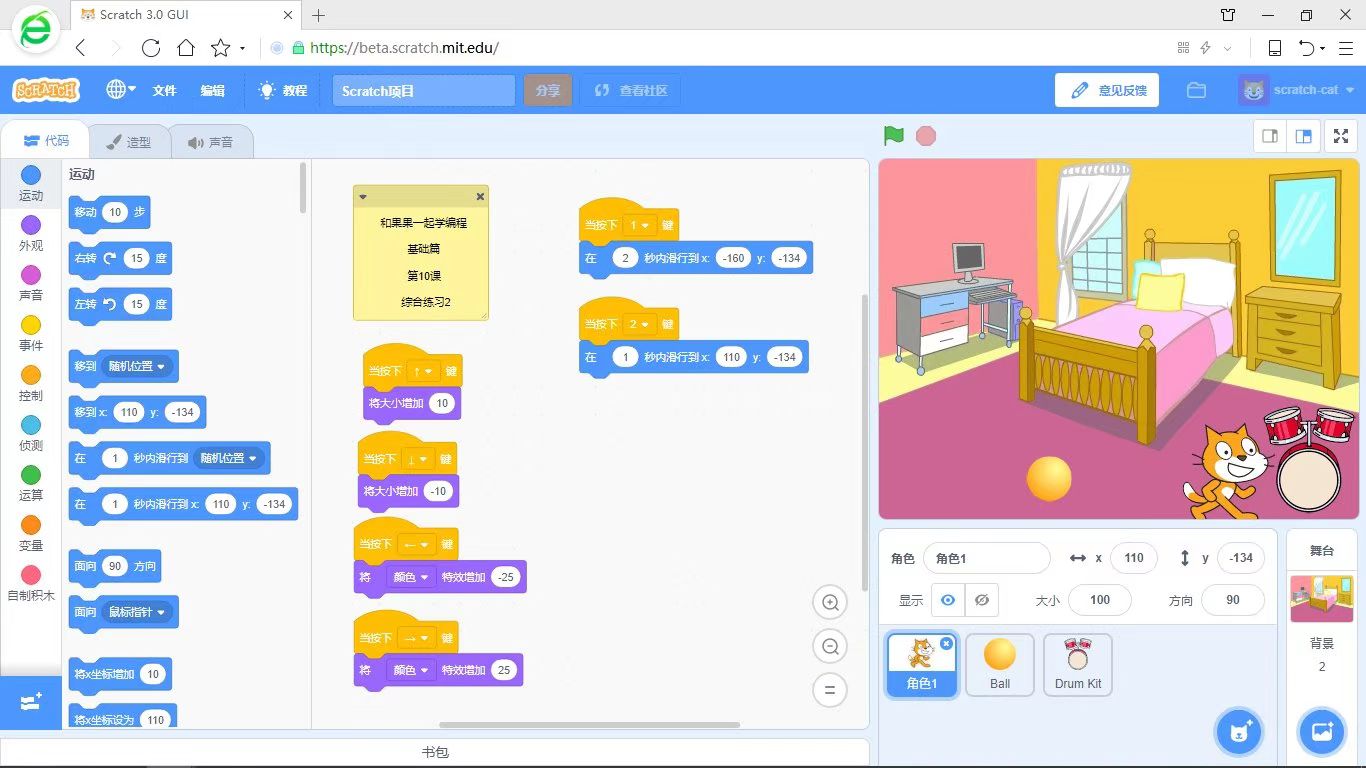Open the choose sprite button
Viewport: 1366px width, 768px height.
coord(1239,732)
